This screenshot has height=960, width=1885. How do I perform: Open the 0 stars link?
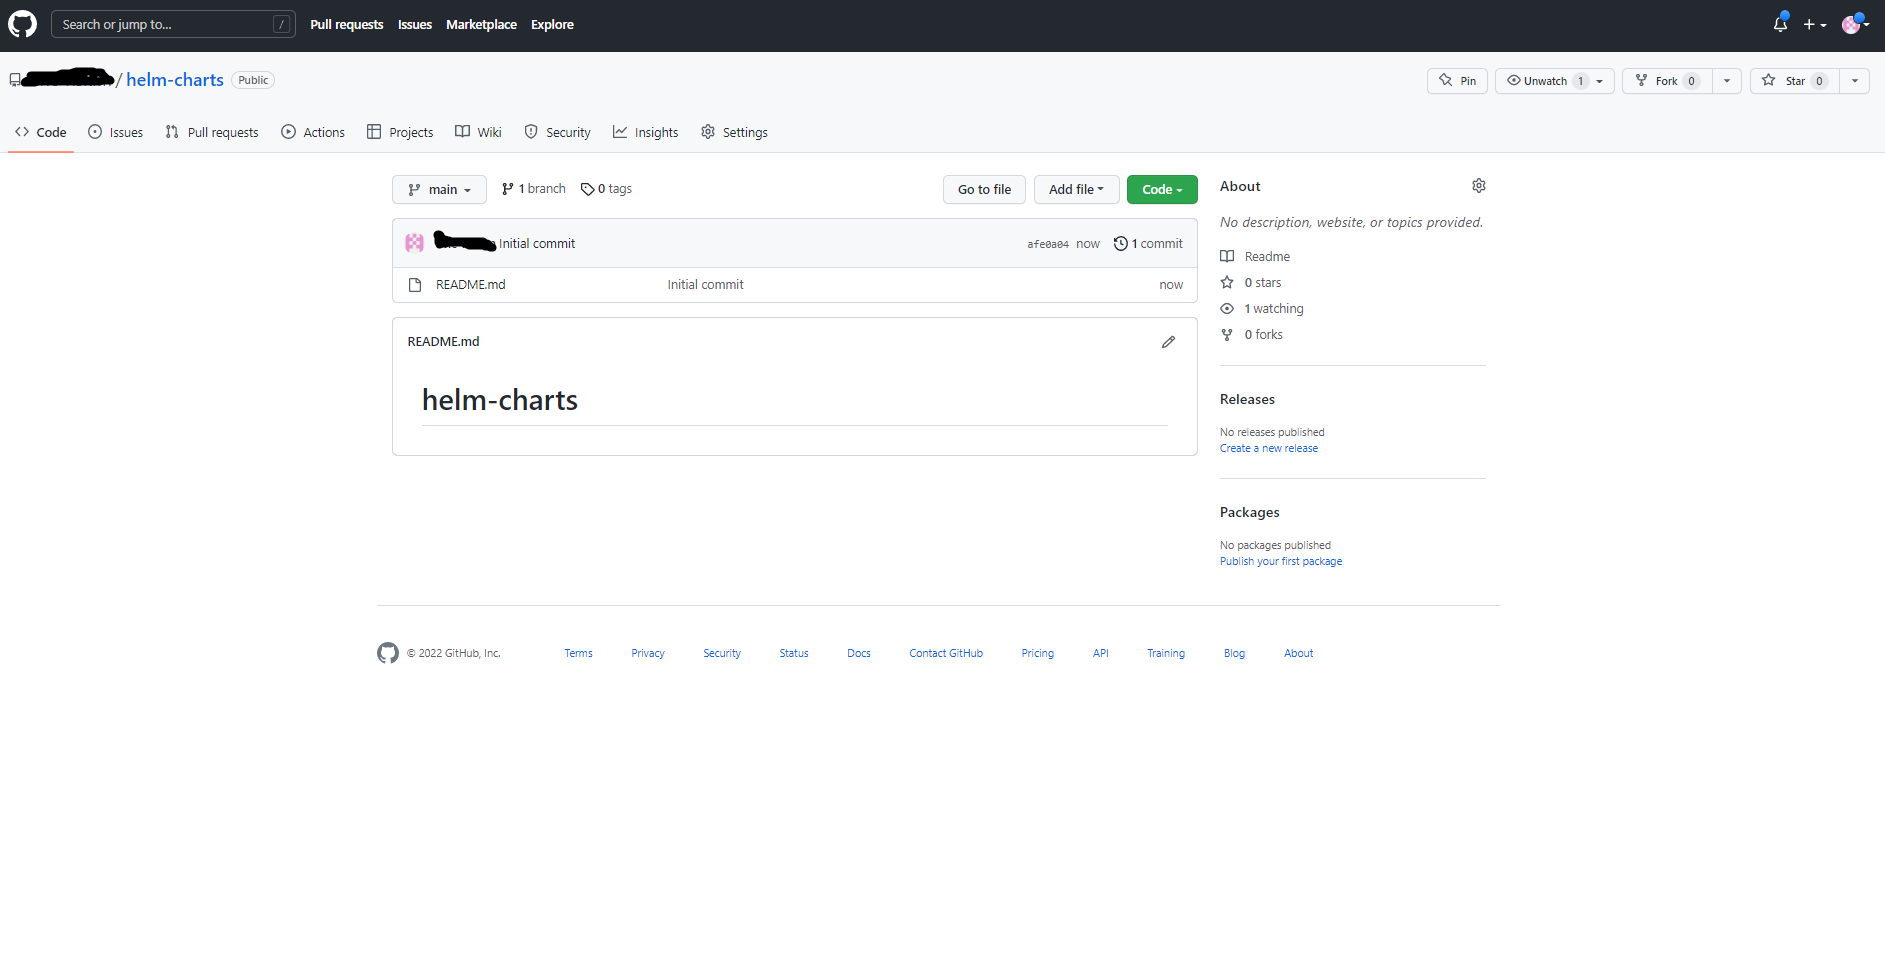coord(1263,283)
